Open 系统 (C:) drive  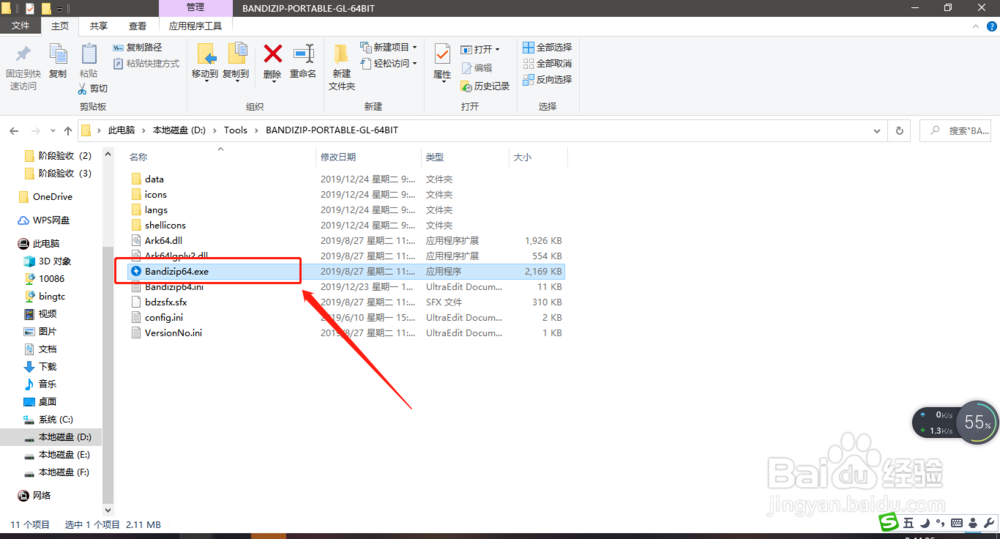click(x=48, y=419)
